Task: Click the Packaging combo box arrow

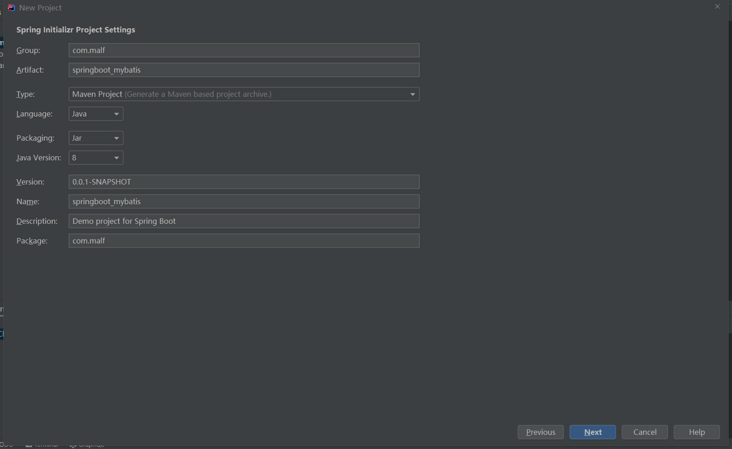Action: click(116, 138)
